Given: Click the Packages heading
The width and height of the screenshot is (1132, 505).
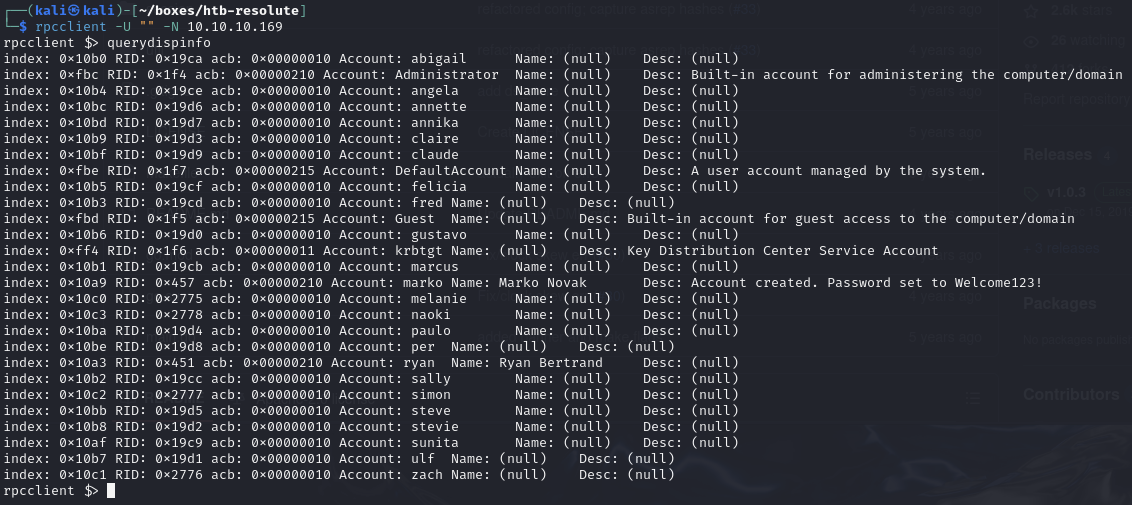Looking at the screenshot, I should (1059, 303).
